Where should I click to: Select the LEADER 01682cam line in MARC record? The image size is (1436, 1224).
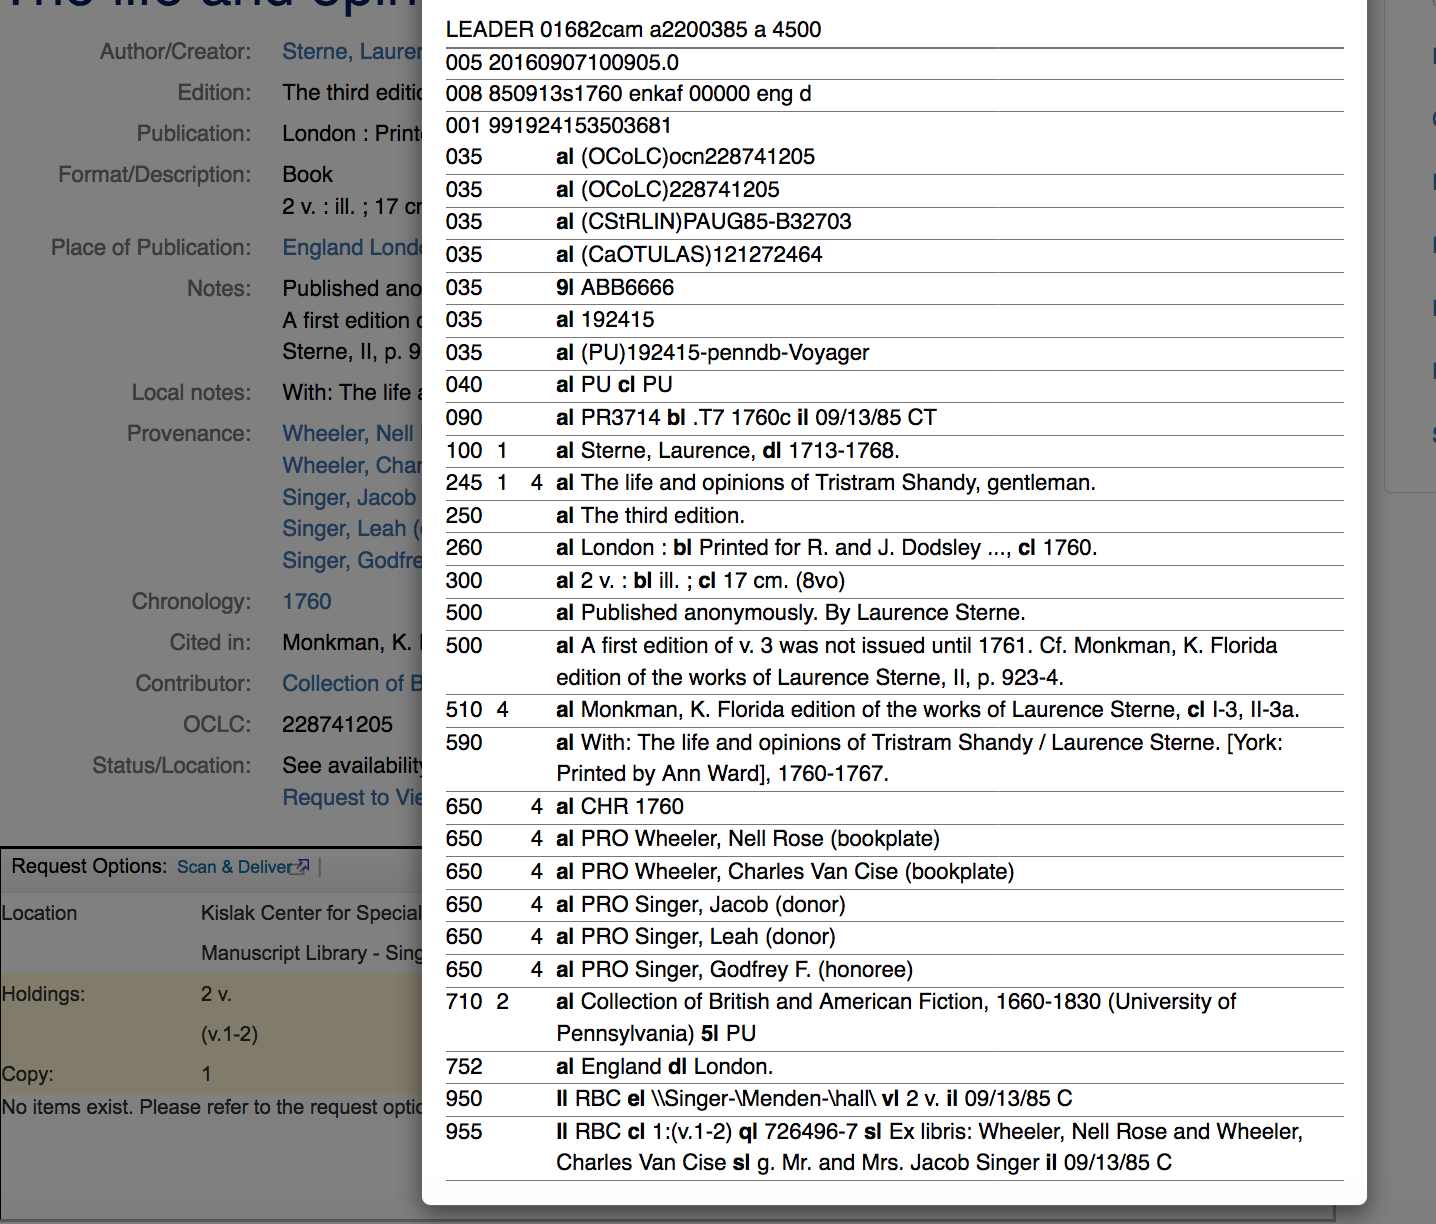tap(894, 30)
